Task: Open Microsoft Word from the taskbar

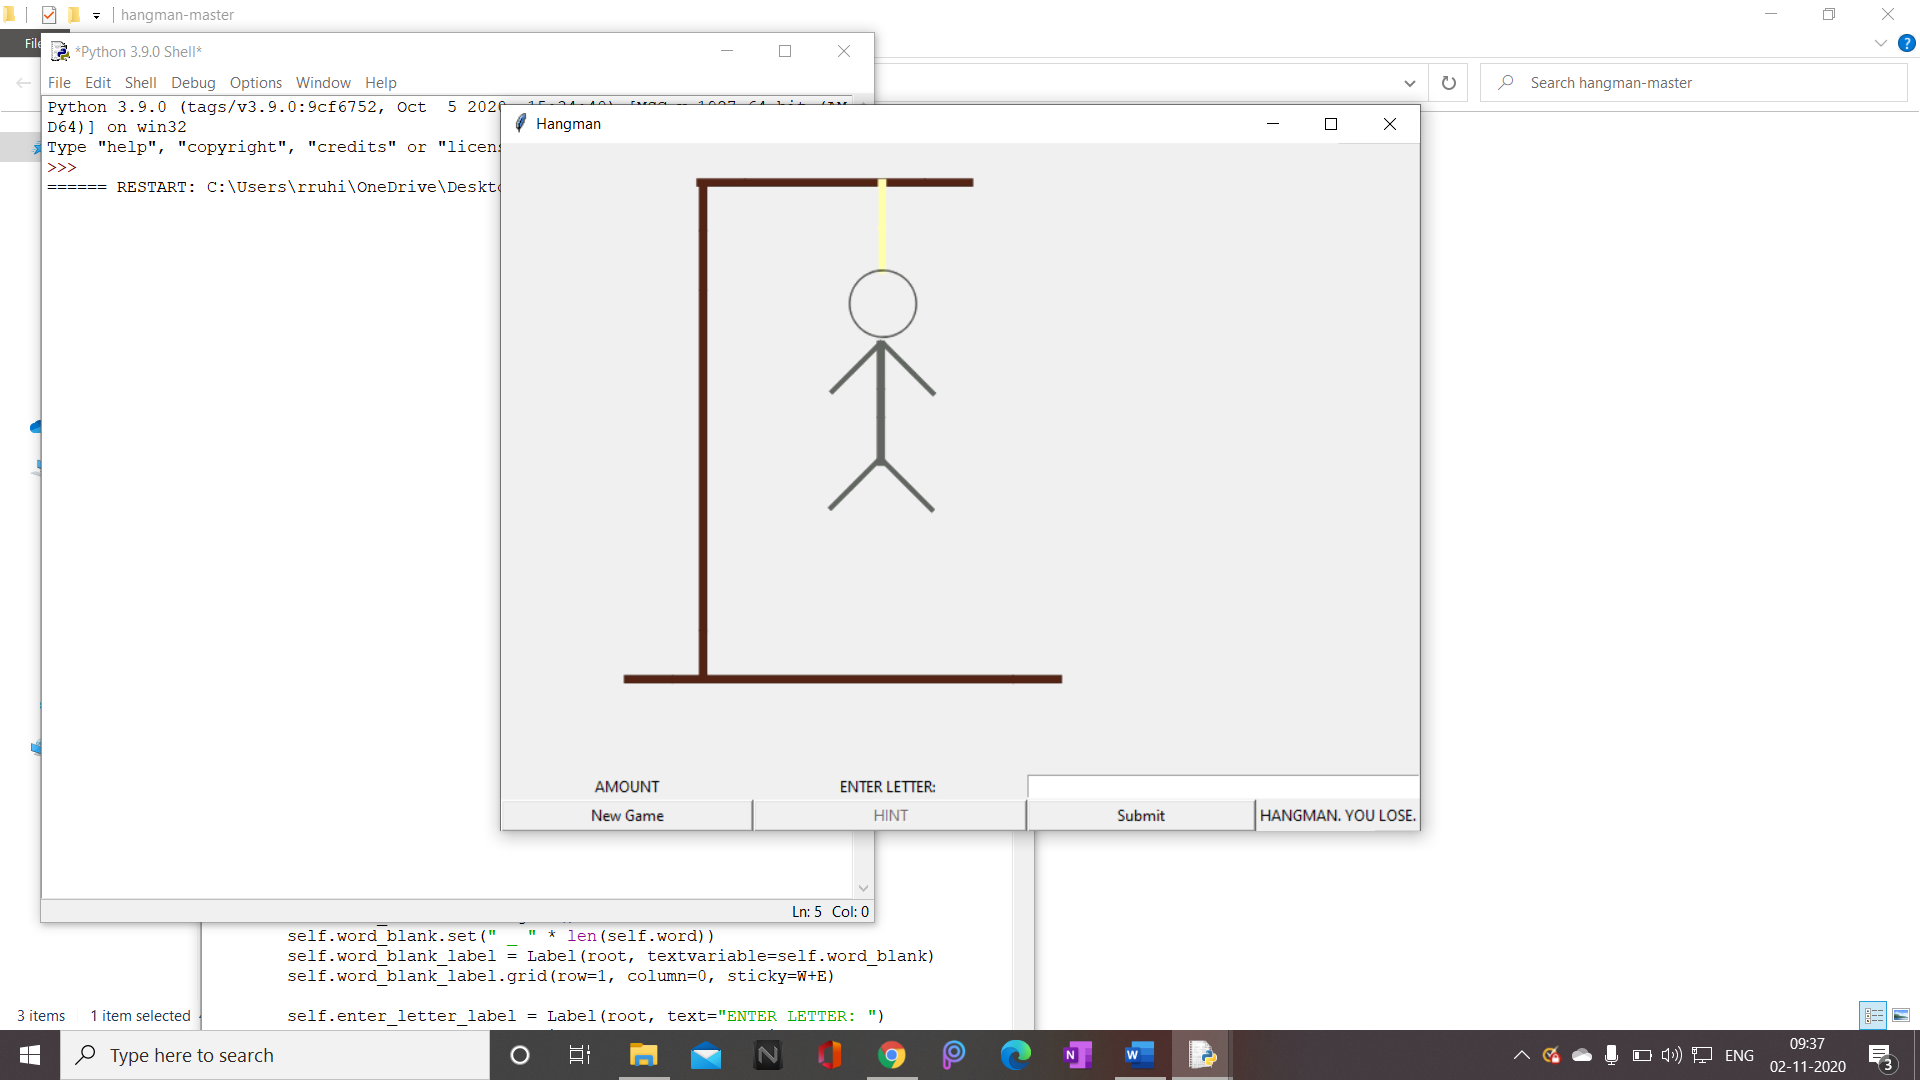Action: pos(1139,1055)
